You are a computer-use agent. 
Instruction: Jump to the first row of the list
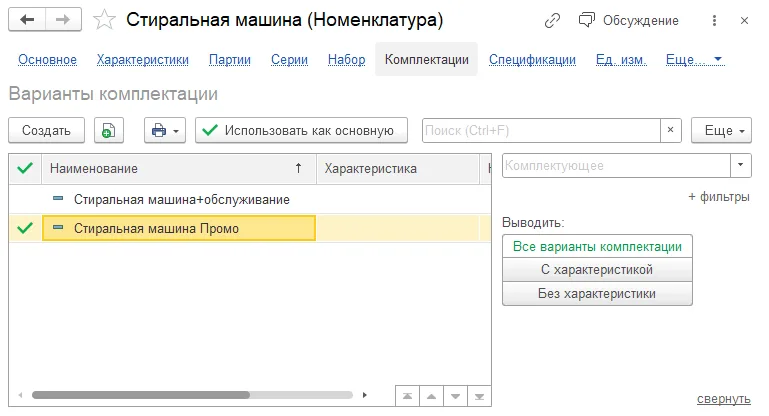(408, 396)
